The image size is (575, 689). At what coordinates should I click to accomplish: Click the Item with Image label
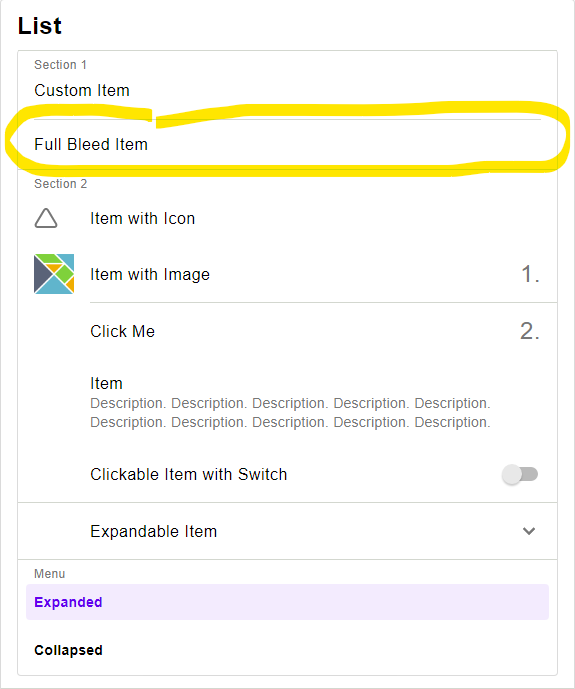[x=150, y=274]
